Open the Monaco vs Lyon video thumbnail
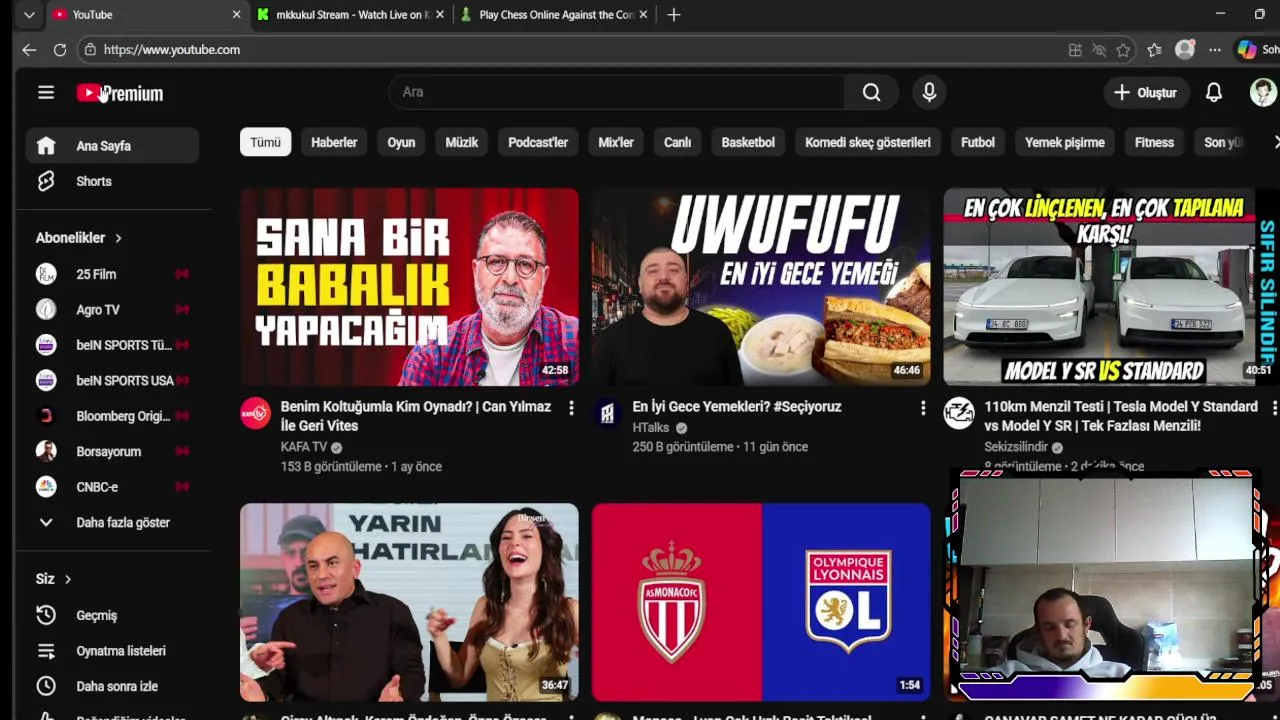This screenshot has width=1280, height=720. tap(761, 601)
